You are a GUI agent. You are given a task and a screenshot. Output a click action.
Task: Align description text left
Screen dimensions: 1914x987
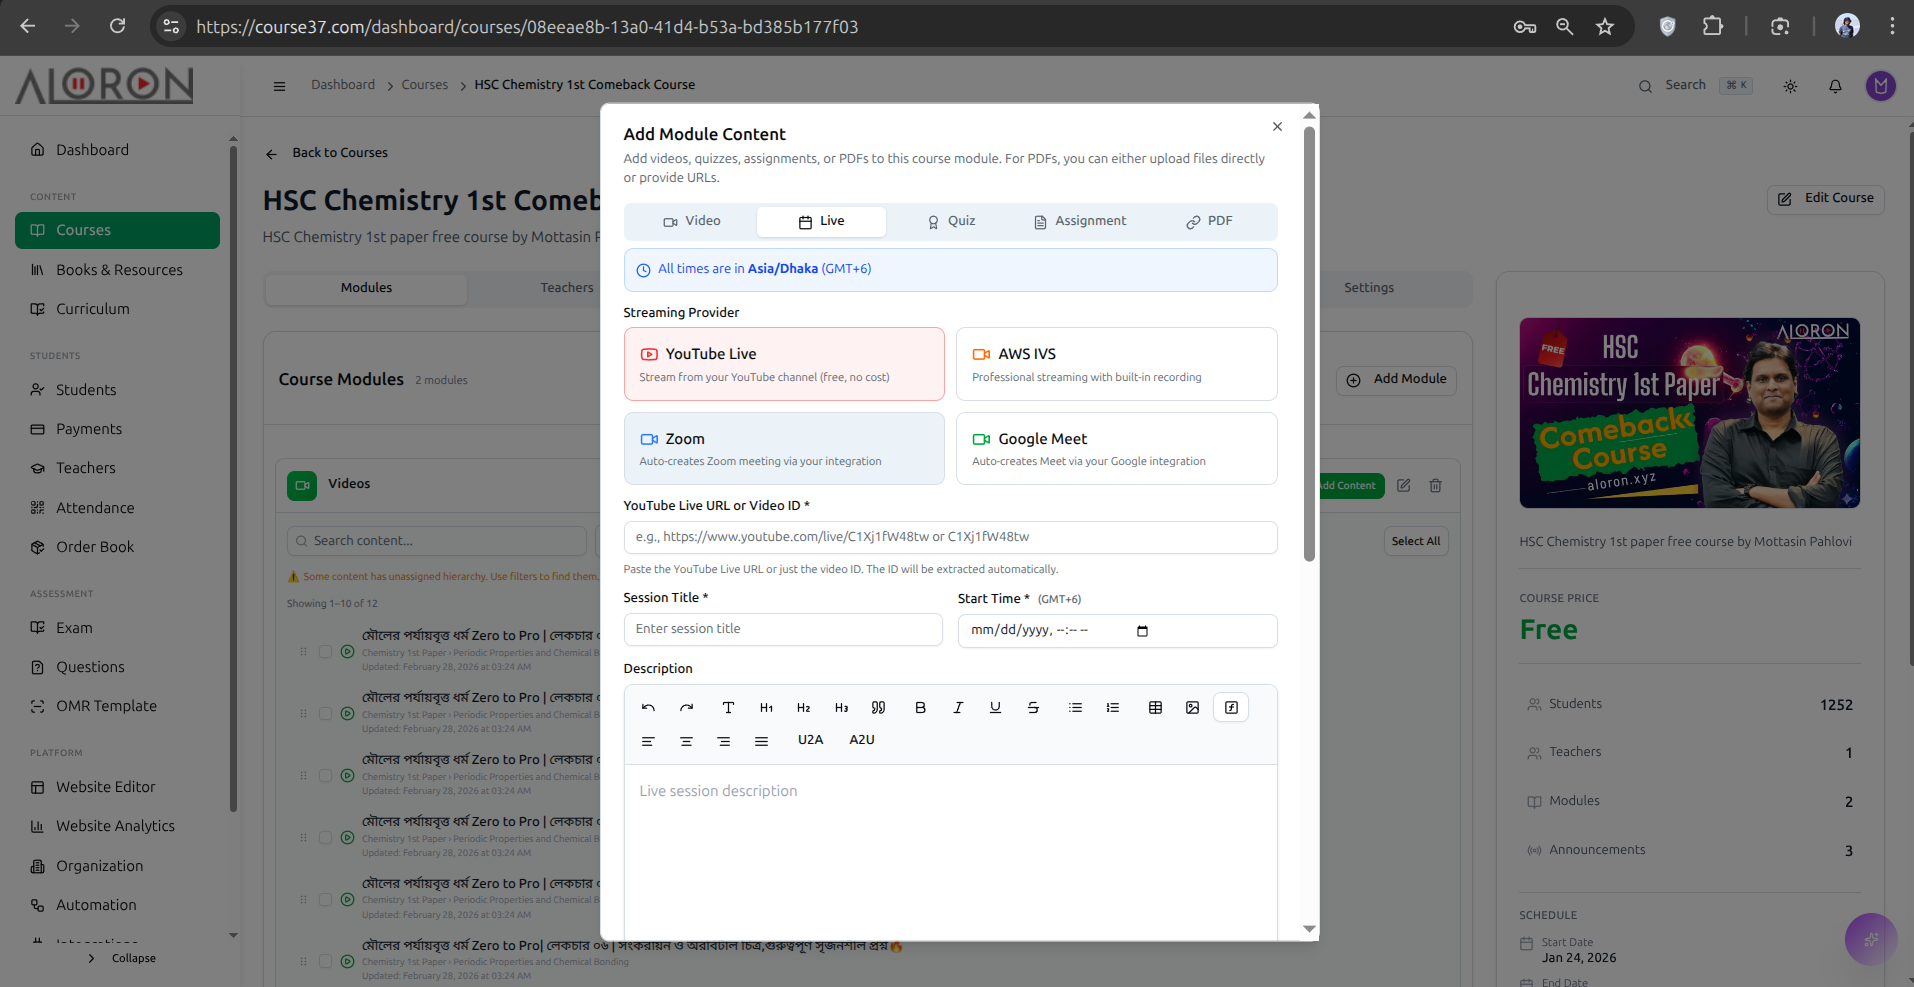[648, 741]
